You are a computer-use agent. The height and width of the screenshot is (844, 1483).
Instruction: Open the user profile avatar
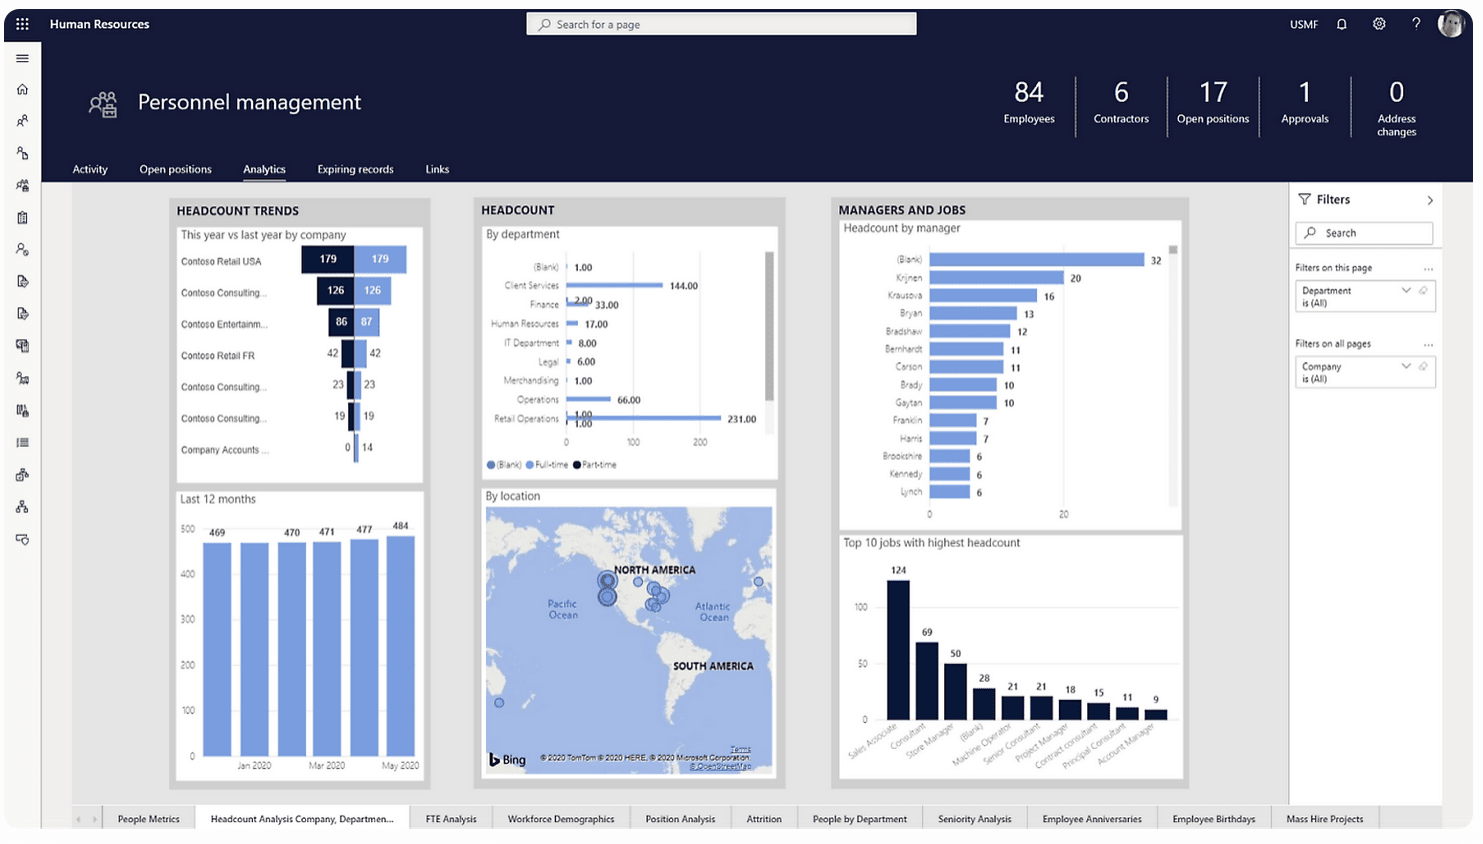coord(1451,24)
